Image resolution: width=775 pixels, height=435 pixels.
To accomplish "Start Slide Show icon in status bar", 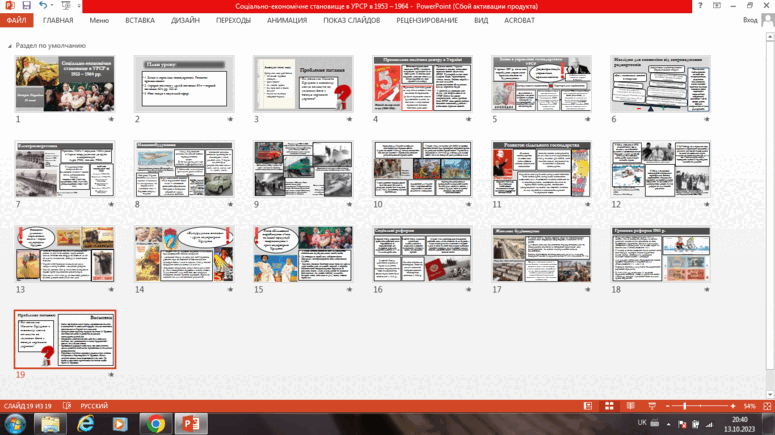I will point(652,406).
